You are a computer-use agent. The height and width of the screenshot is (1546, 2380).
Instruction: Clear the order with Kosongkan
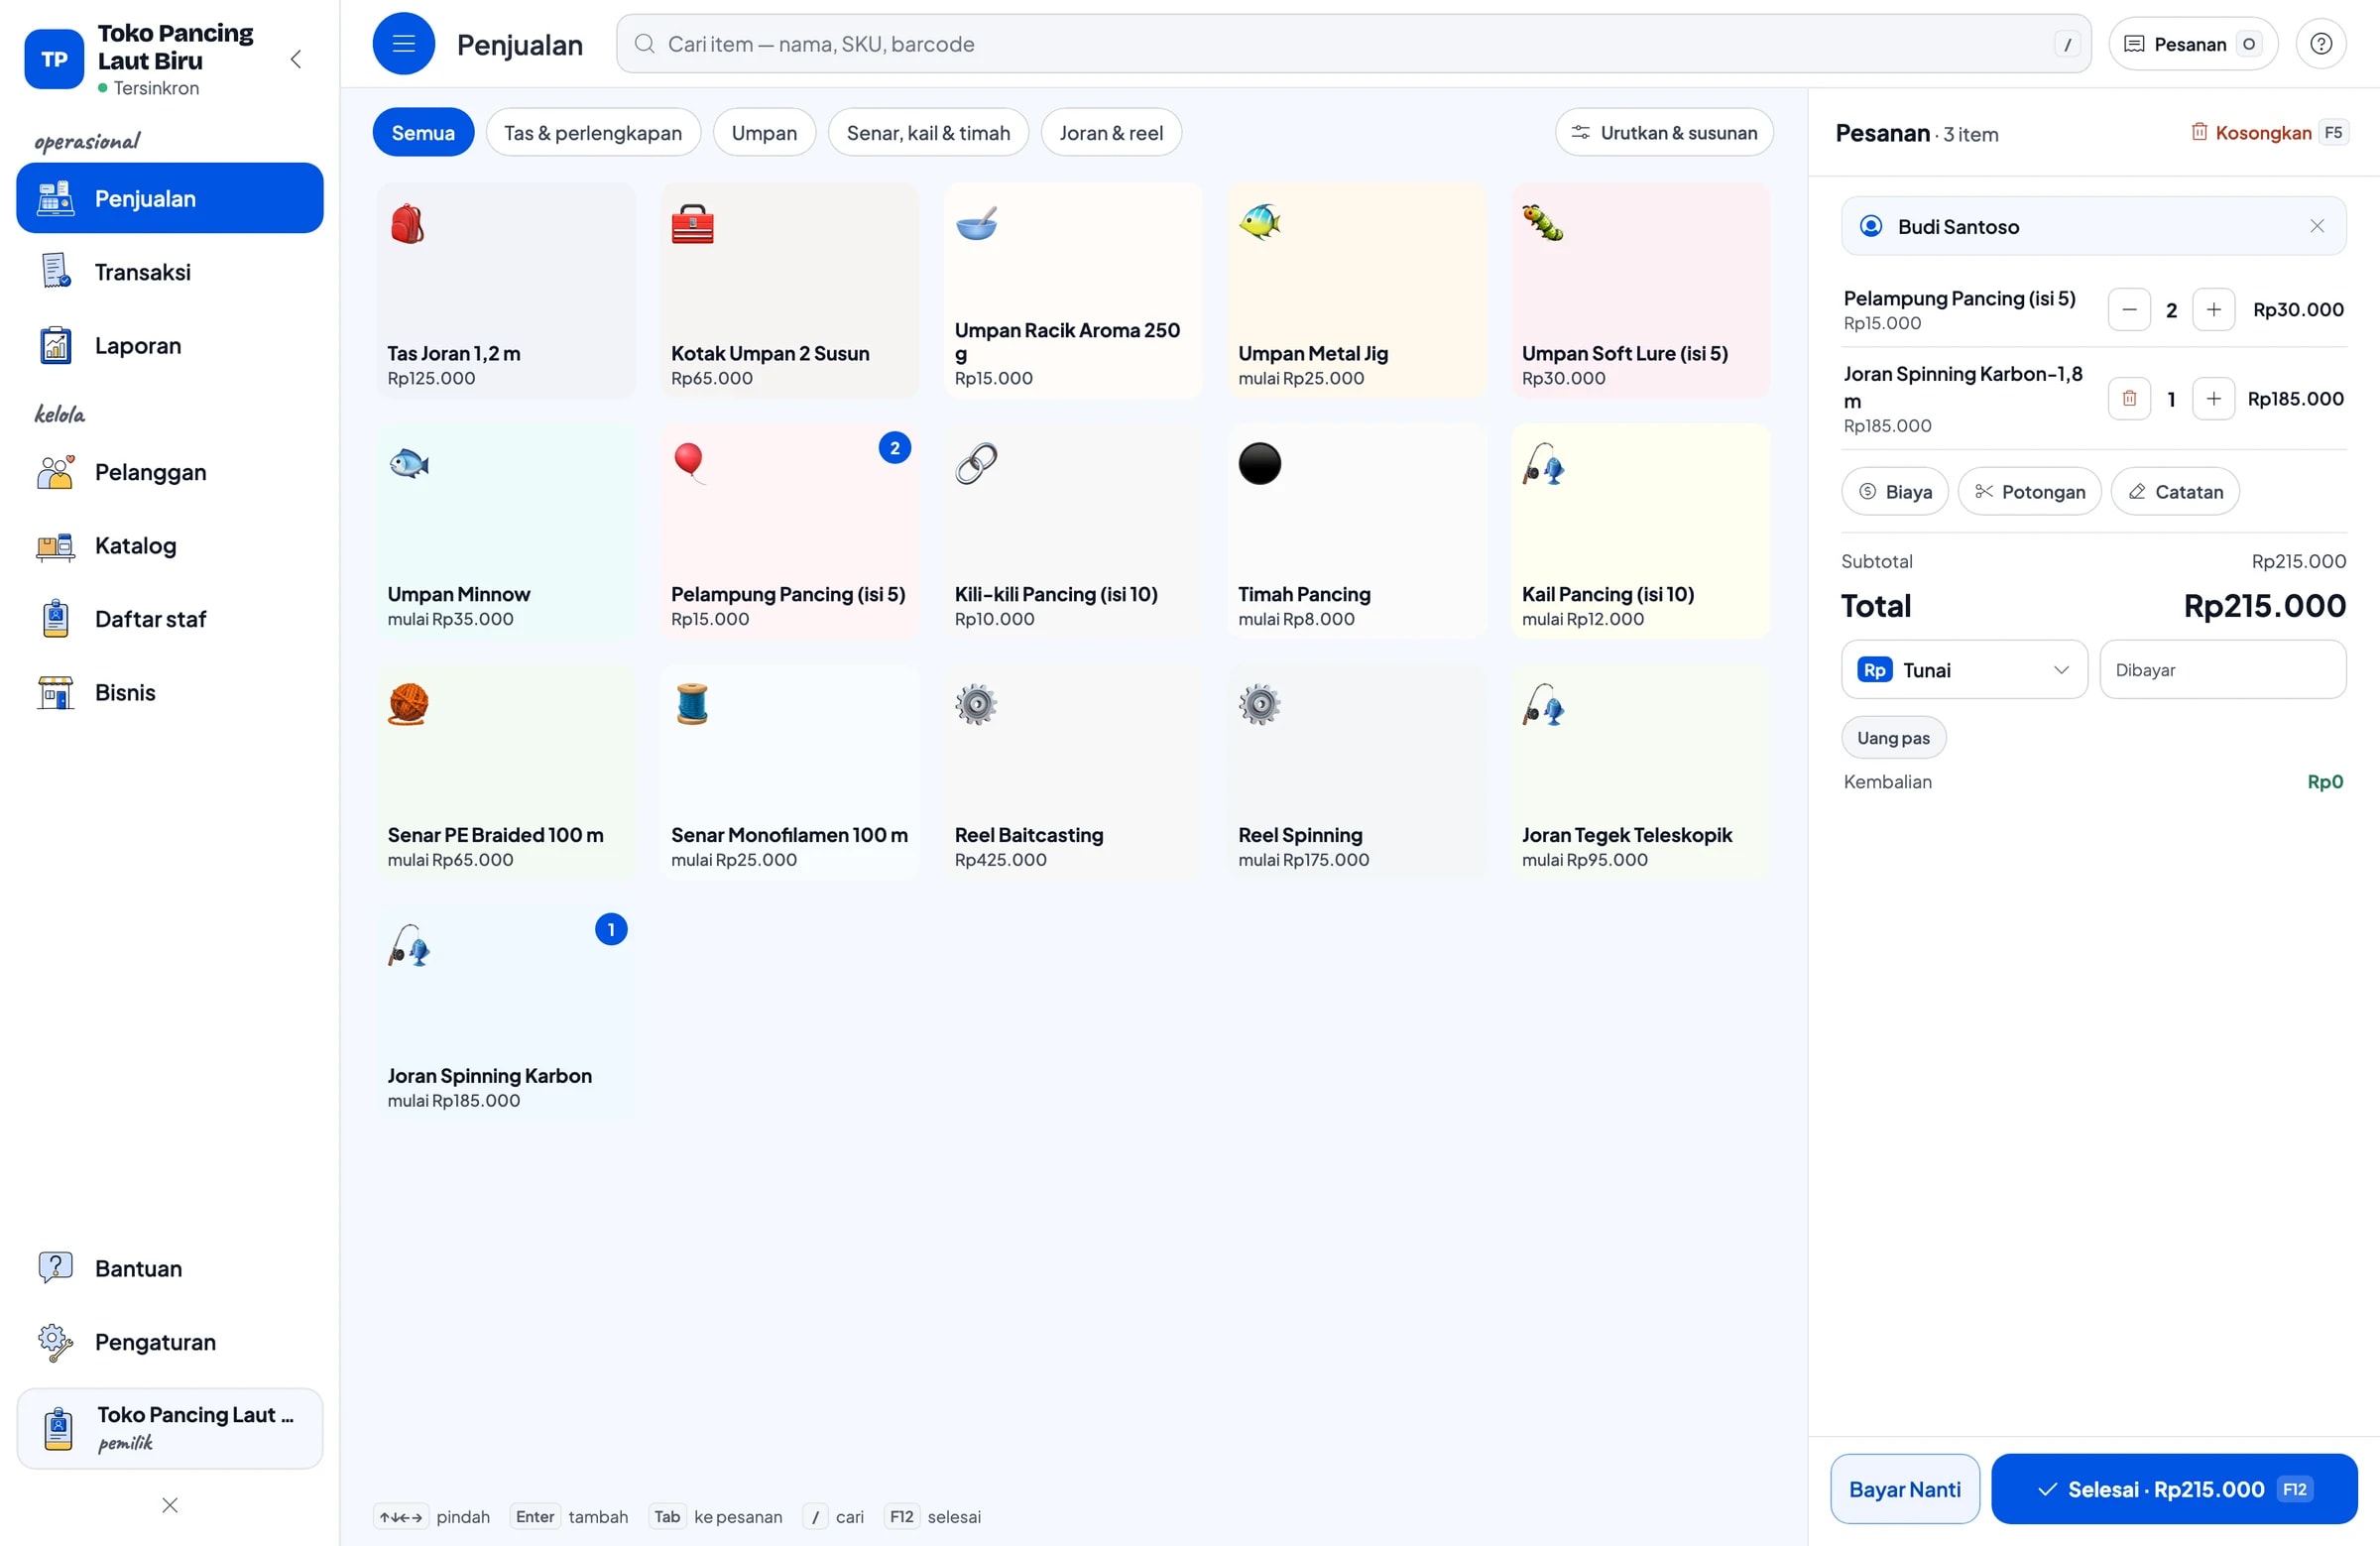coord(2268,133)
